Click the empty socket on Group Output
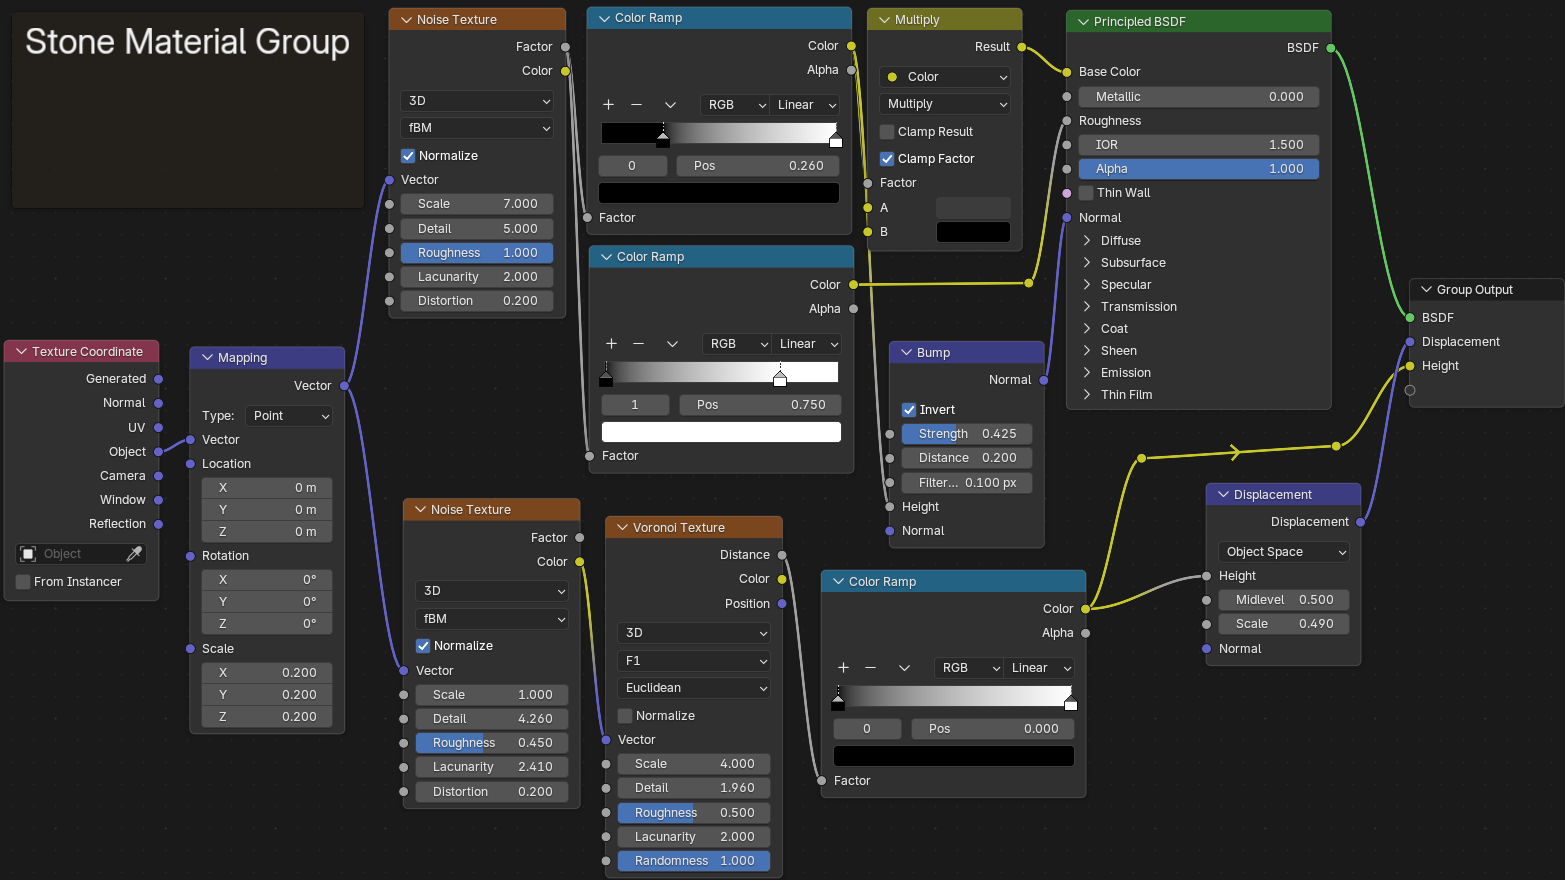This screenshot has height=880, width=1565. pos(1410,391)
